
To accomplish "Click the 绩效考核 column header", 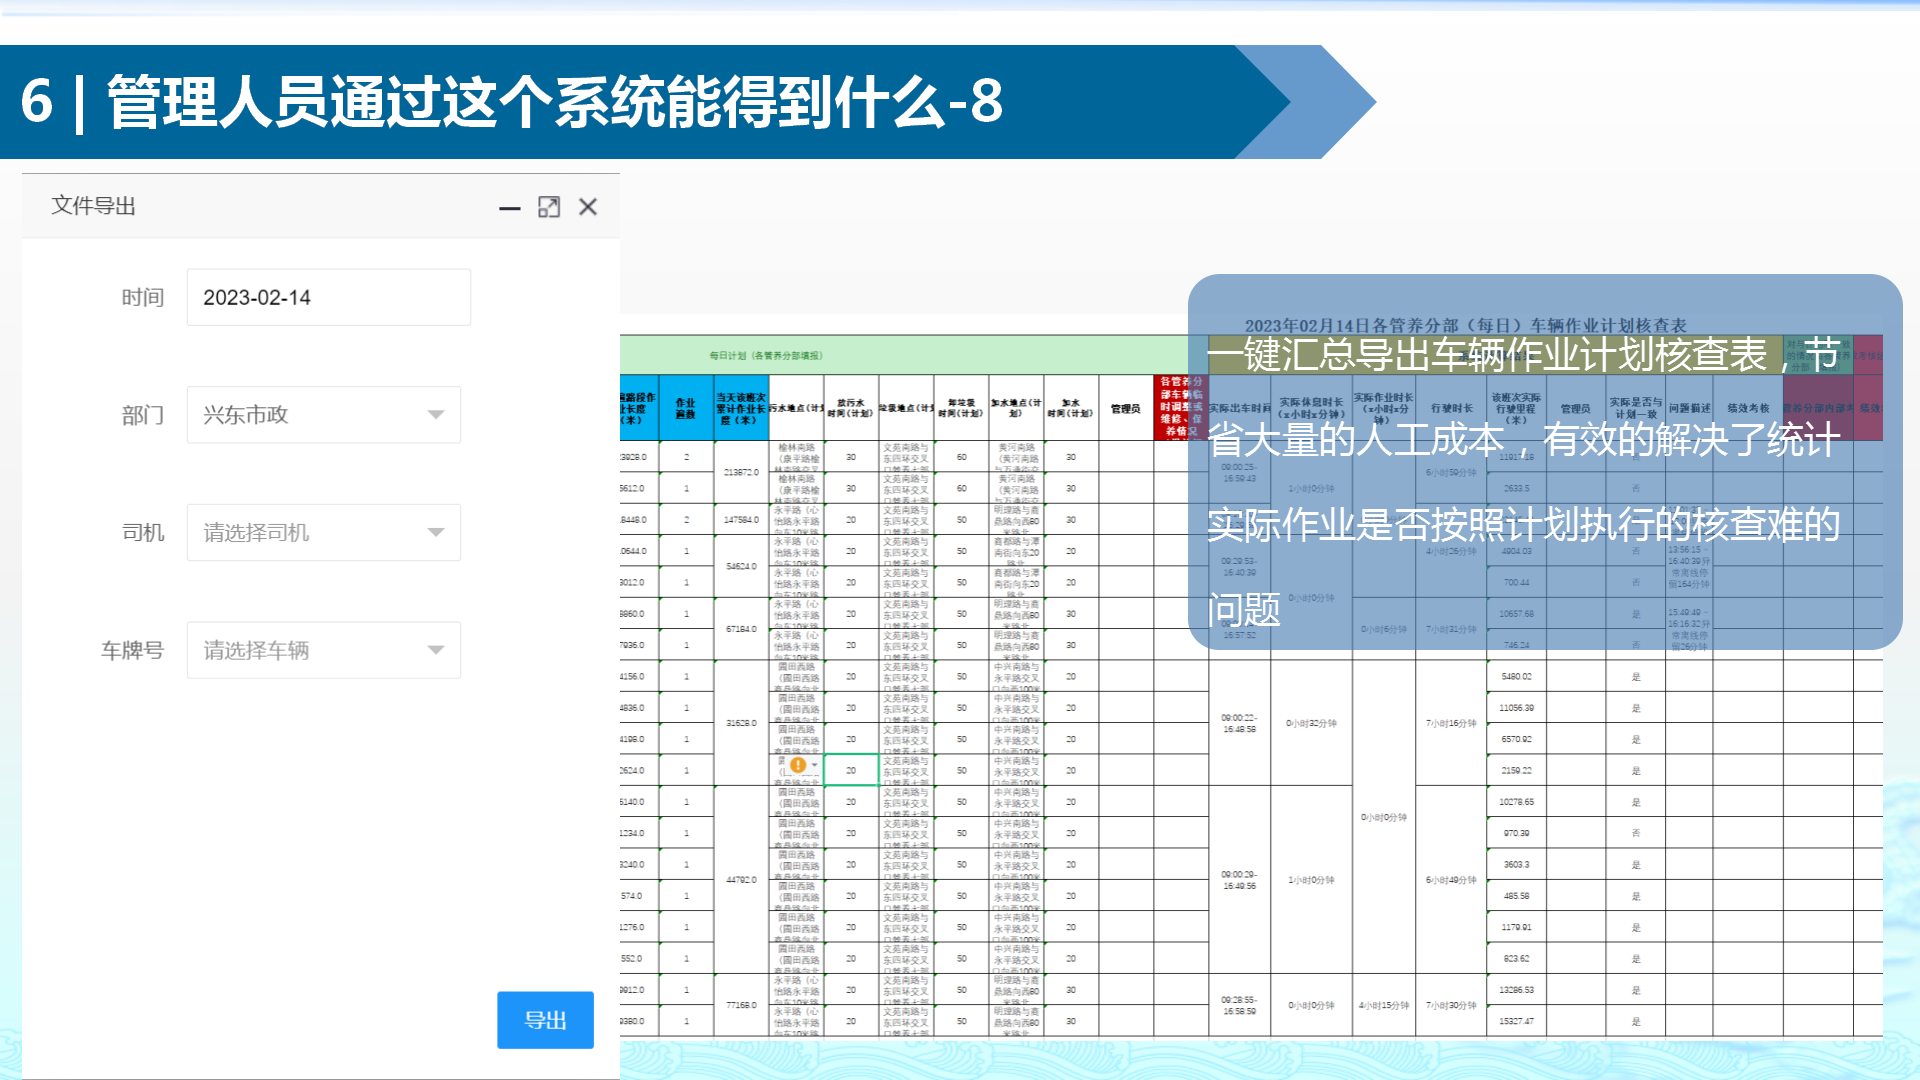I will point(1748,408).
